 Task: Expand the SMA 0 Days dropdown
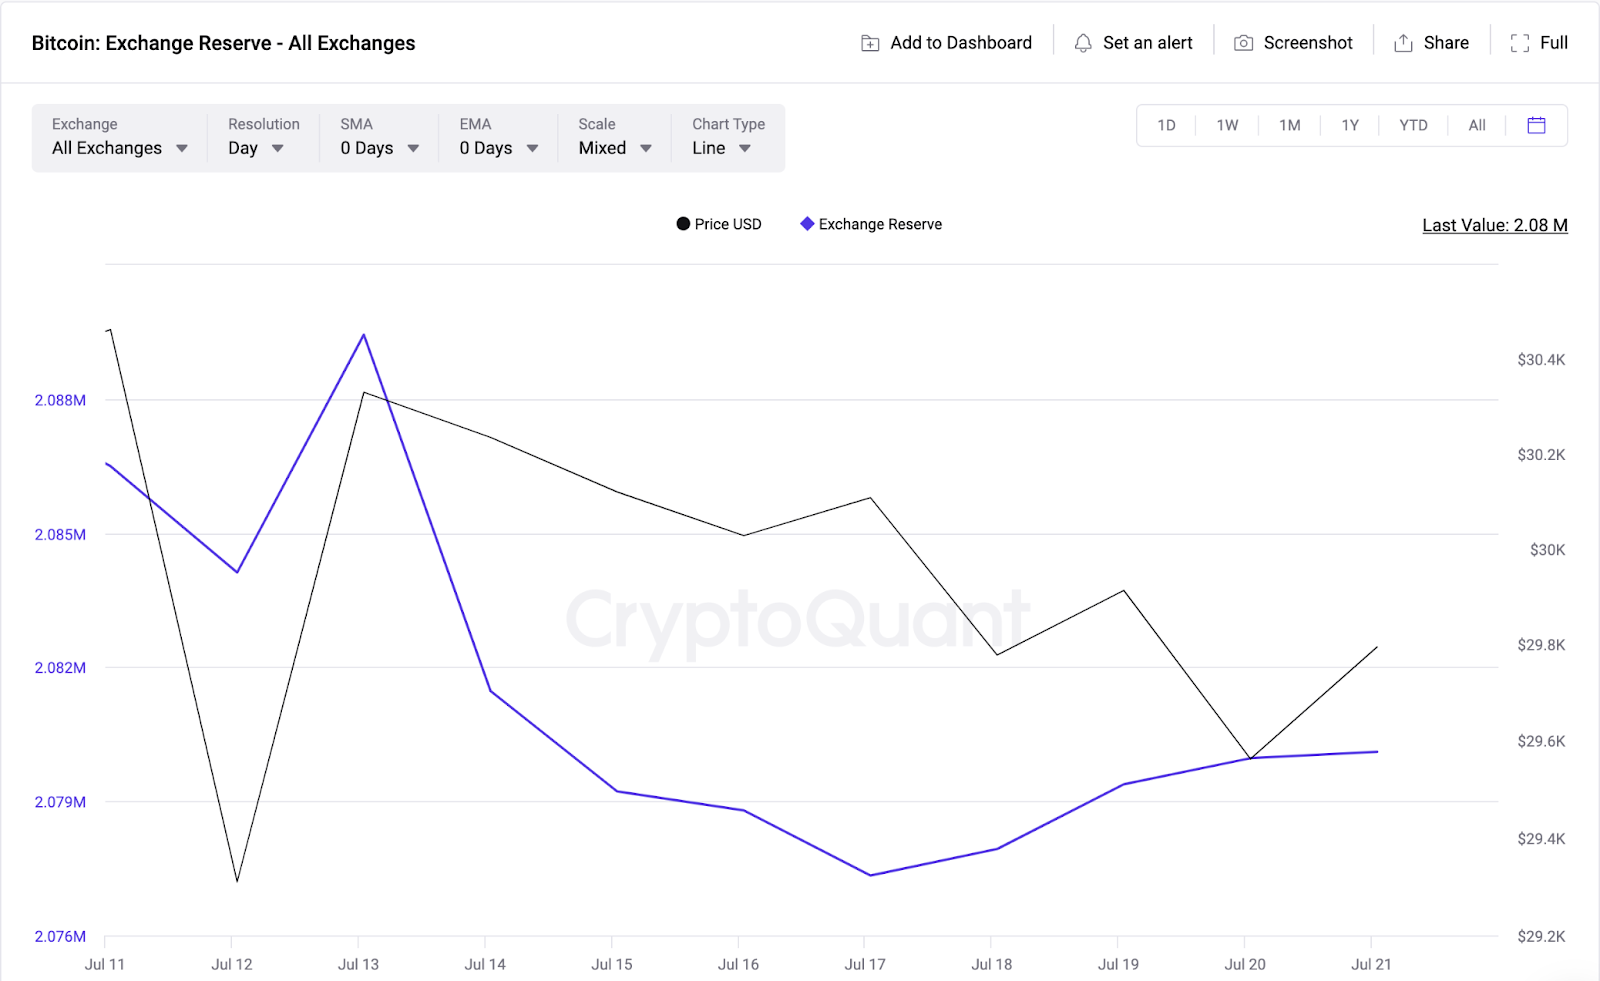379,137
